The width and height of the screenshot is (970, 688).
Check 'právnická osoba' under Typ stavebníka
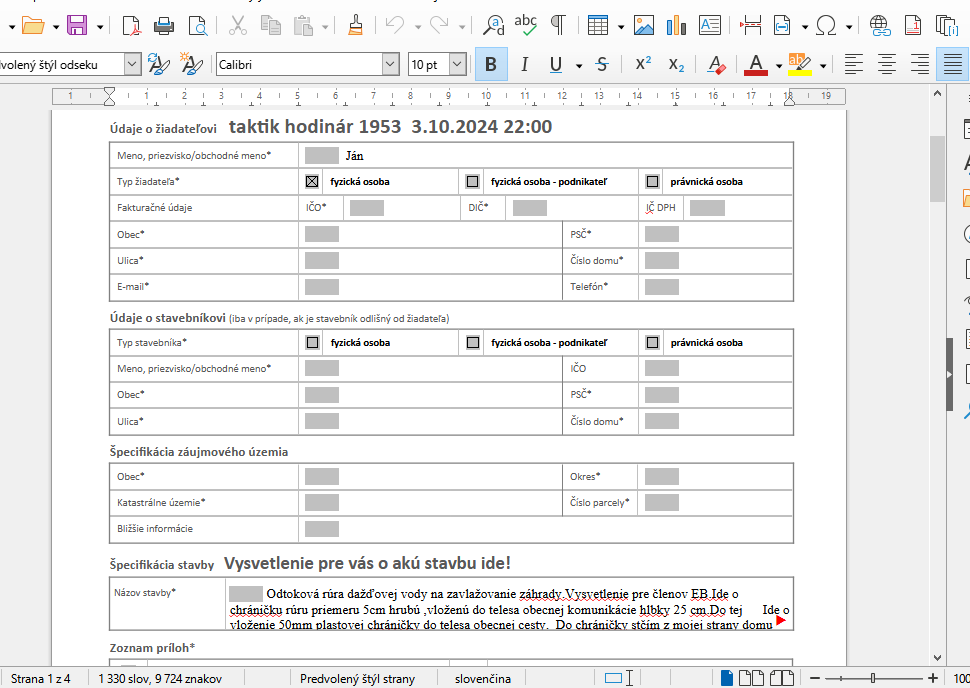tap(652, 342)
